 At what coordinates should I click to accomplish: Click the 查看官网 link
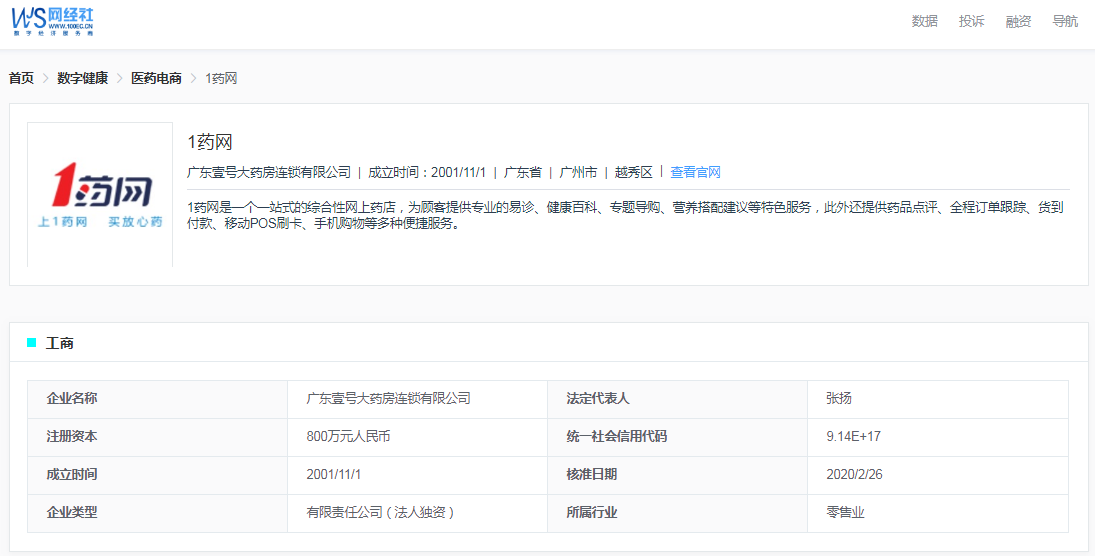[695, 172]
